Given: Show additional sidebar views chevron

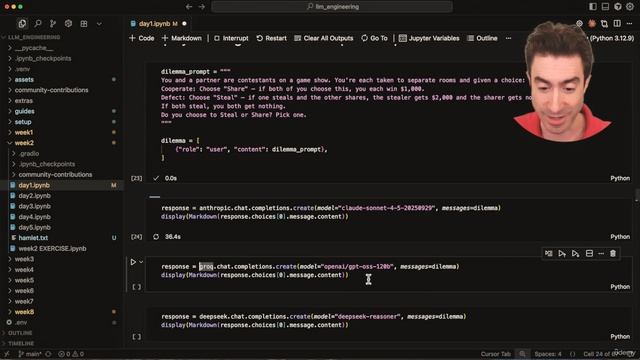Looking at the screenshot, I should coord(99,24).
